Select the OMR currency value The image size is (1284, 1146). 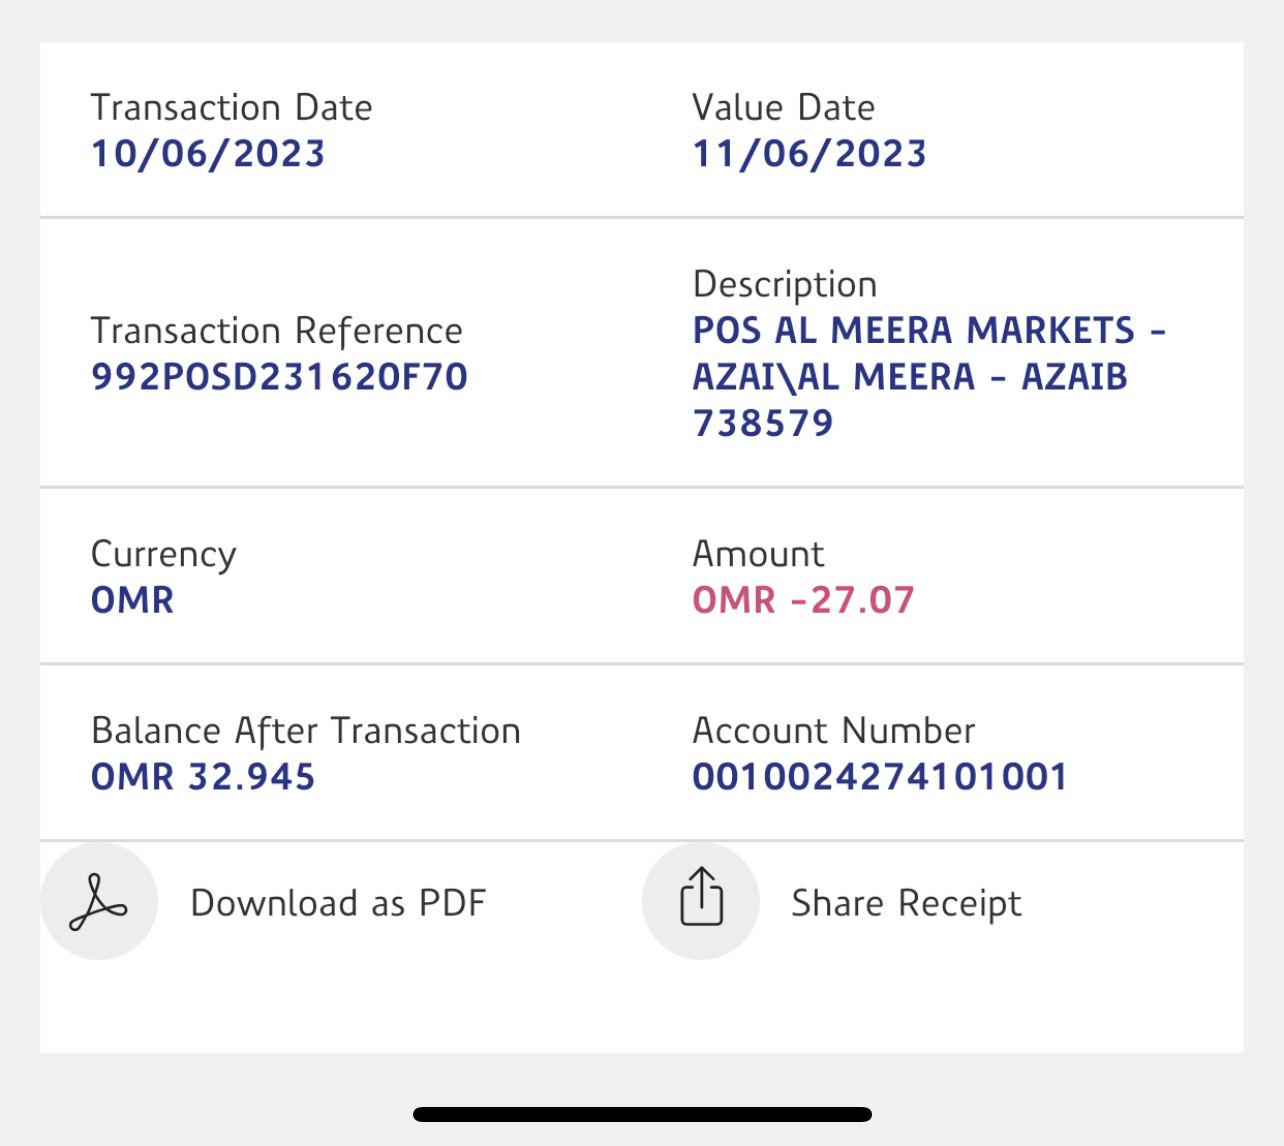point(133,600)
